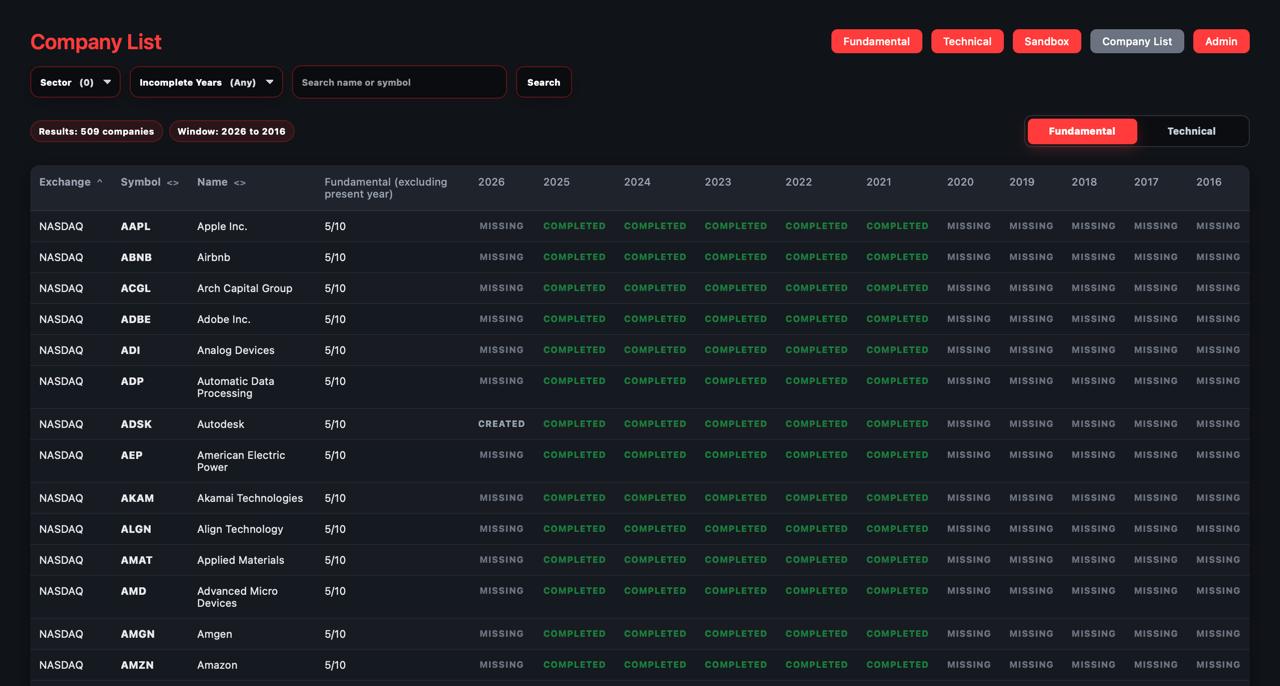Click the MISSING status for AMD 2020

click(x=969, y=591)
